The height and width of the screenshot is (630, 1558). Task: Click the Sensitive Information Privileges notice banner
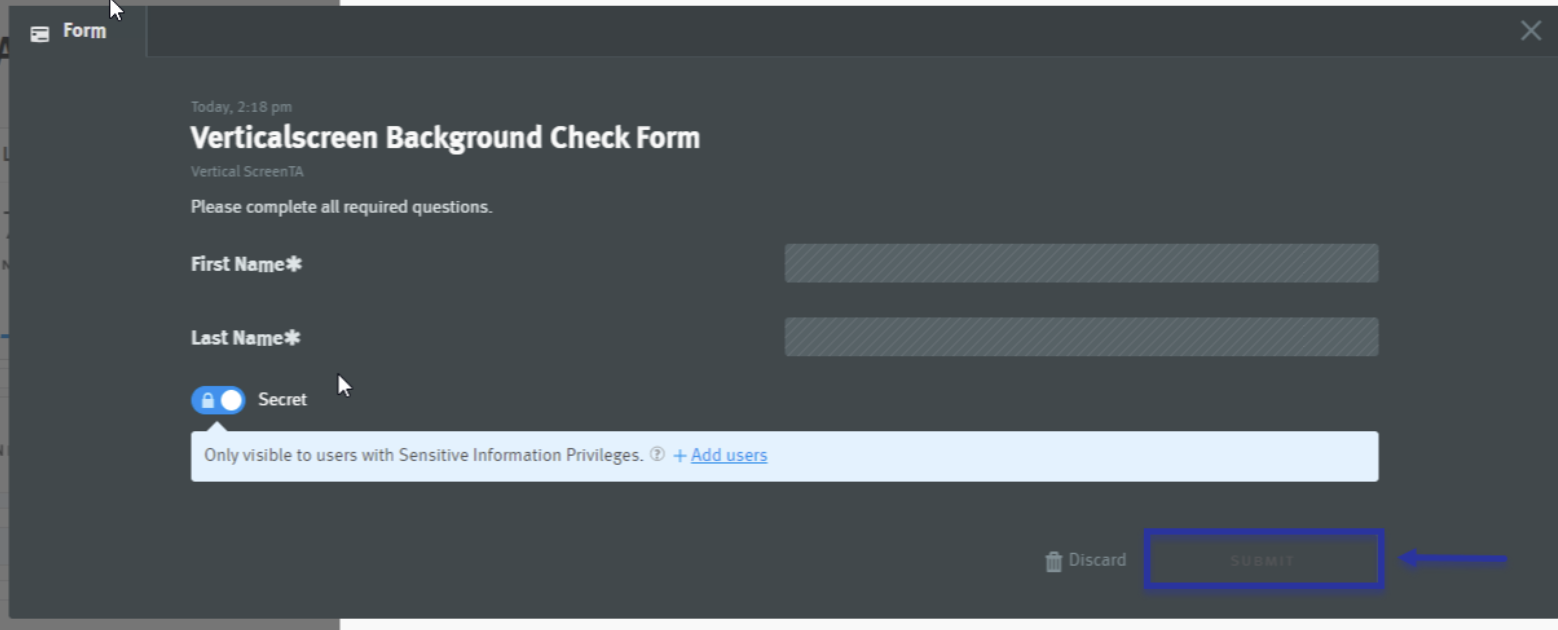(x=1000, y=456)
